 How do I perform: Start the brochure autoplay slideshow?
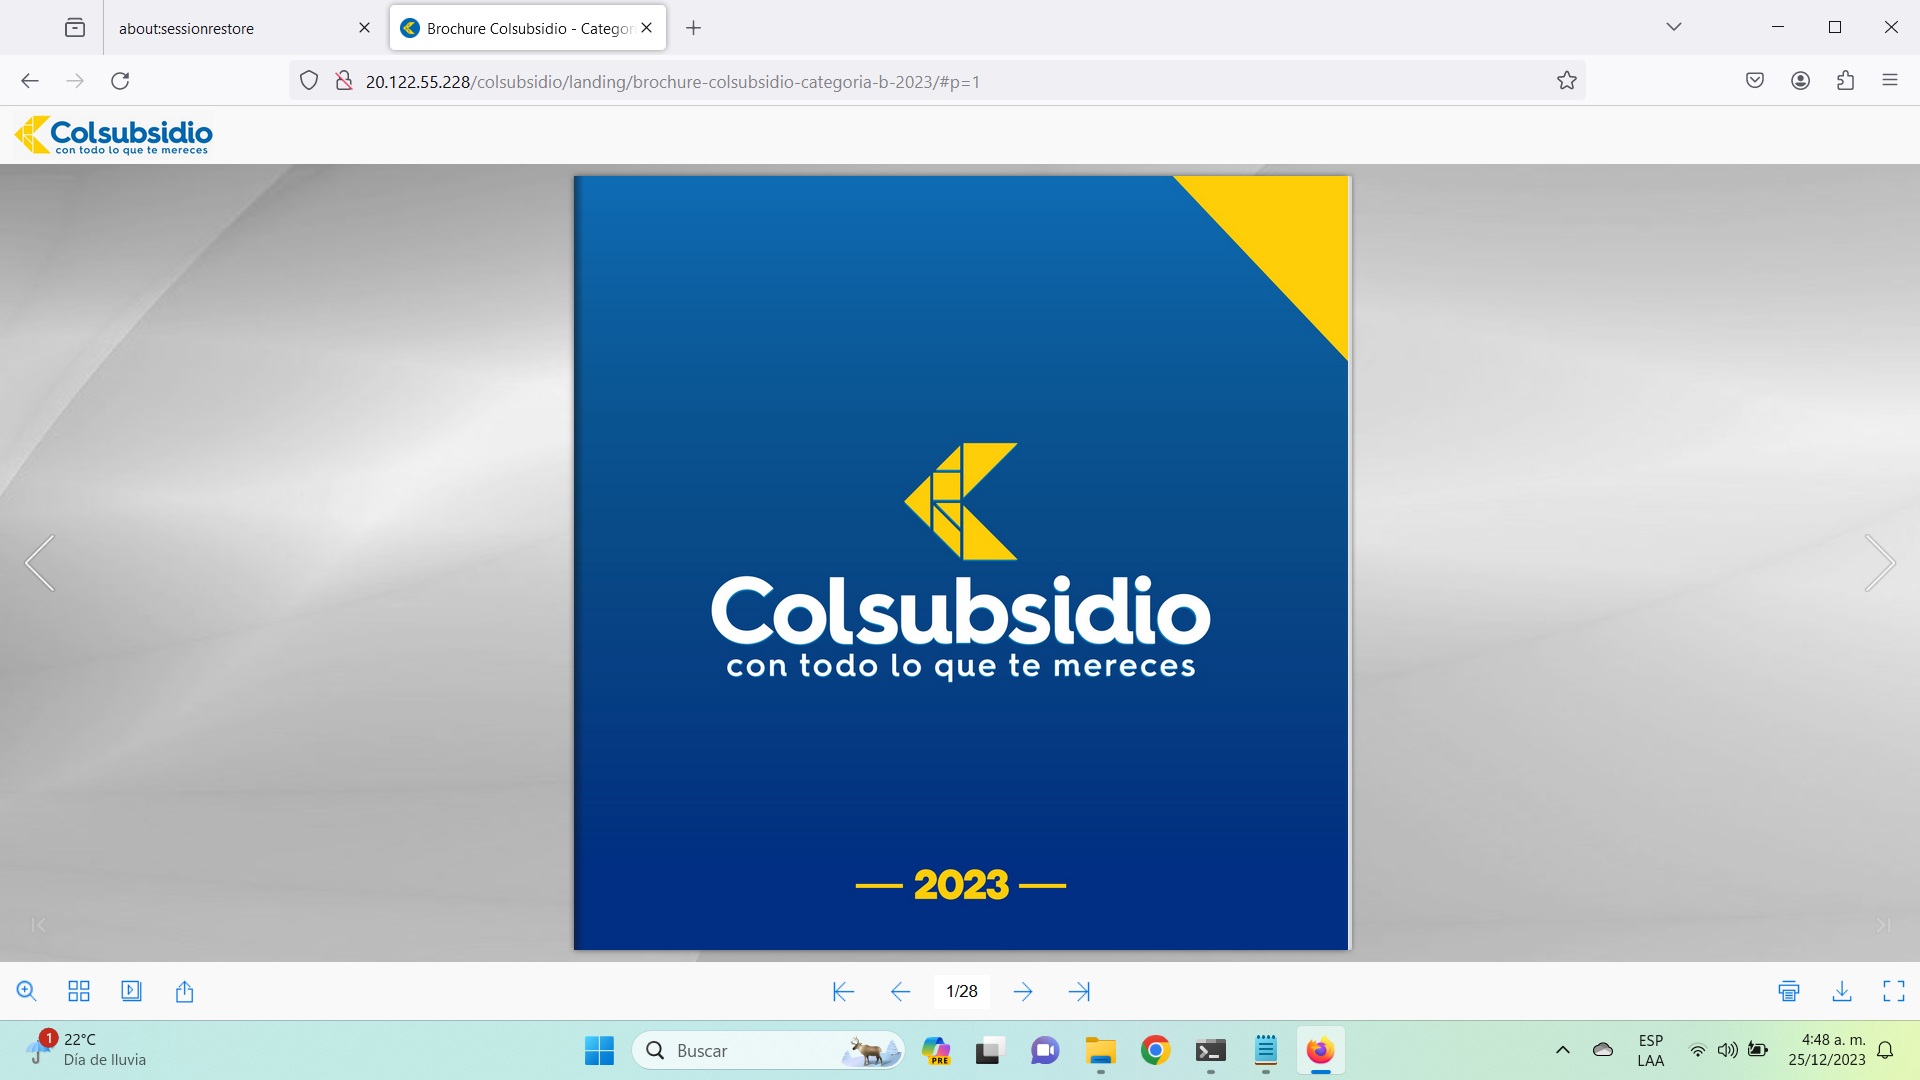131,991
